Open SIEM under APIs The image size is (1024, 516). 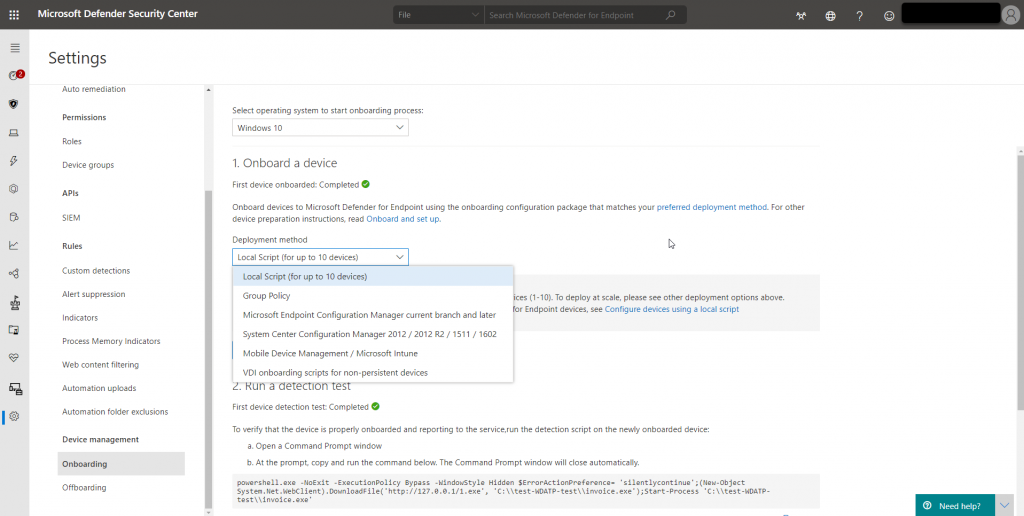coord(71,218)
